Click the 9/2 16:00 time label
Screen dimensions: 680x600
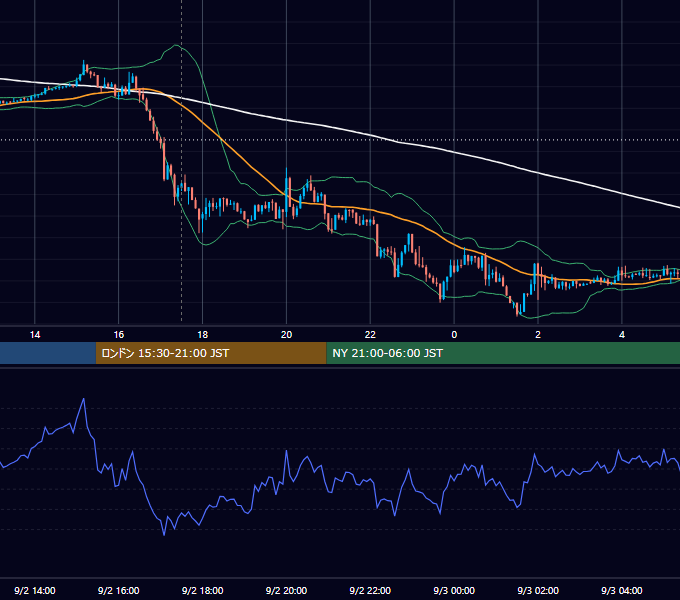118,590
